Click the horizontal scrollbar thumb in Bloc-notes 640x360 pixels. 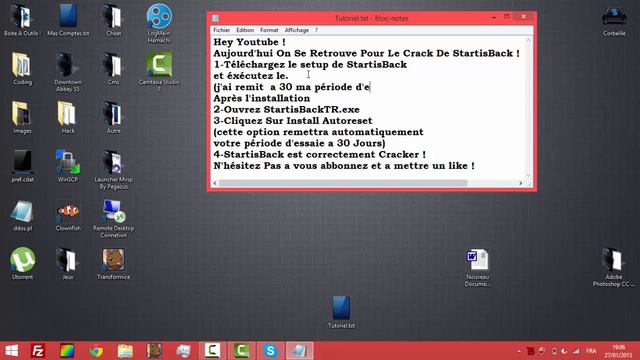coord(343,183)
